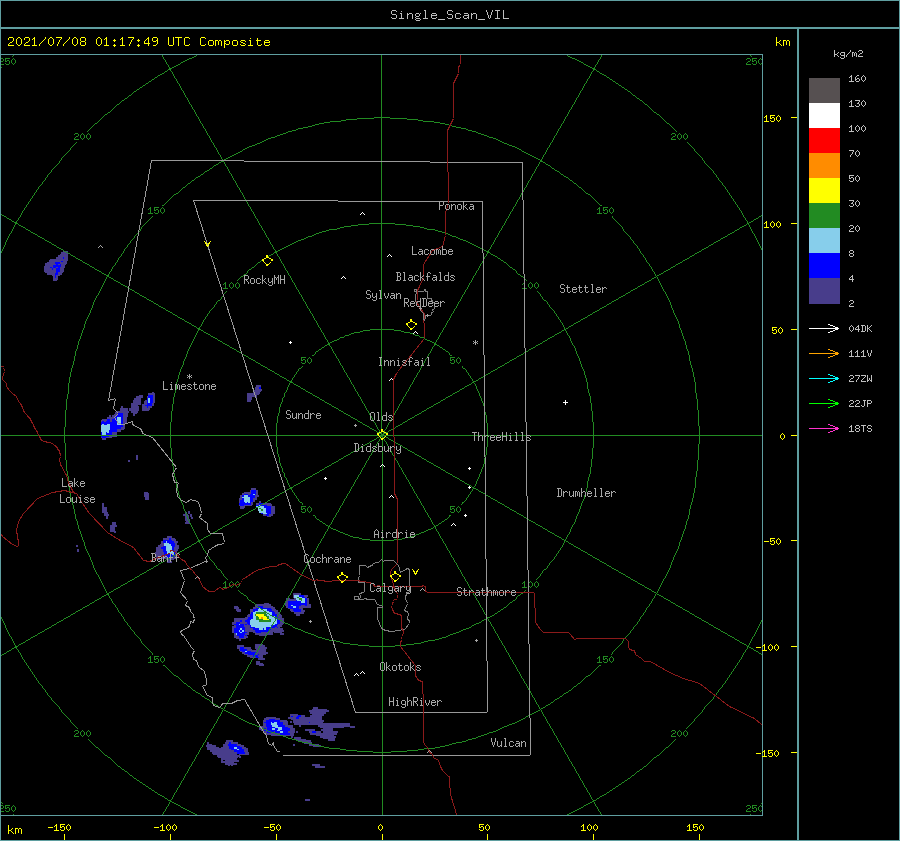
Task: Click the white 130 legend swatch
Action: tap(824, 116)
